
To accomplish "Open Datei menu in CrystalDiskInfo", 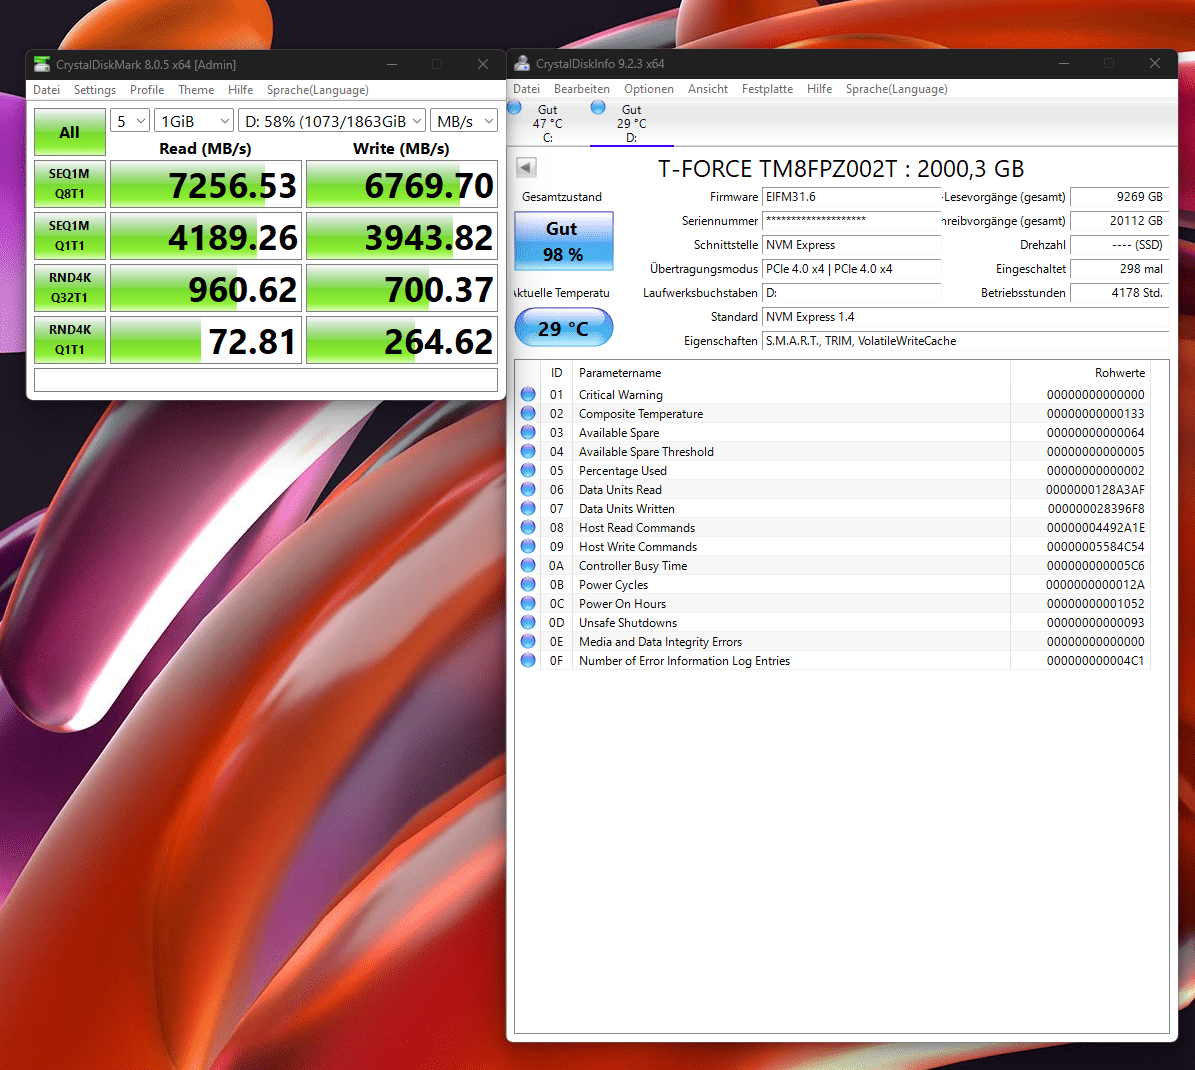I will tap(526, 89).
